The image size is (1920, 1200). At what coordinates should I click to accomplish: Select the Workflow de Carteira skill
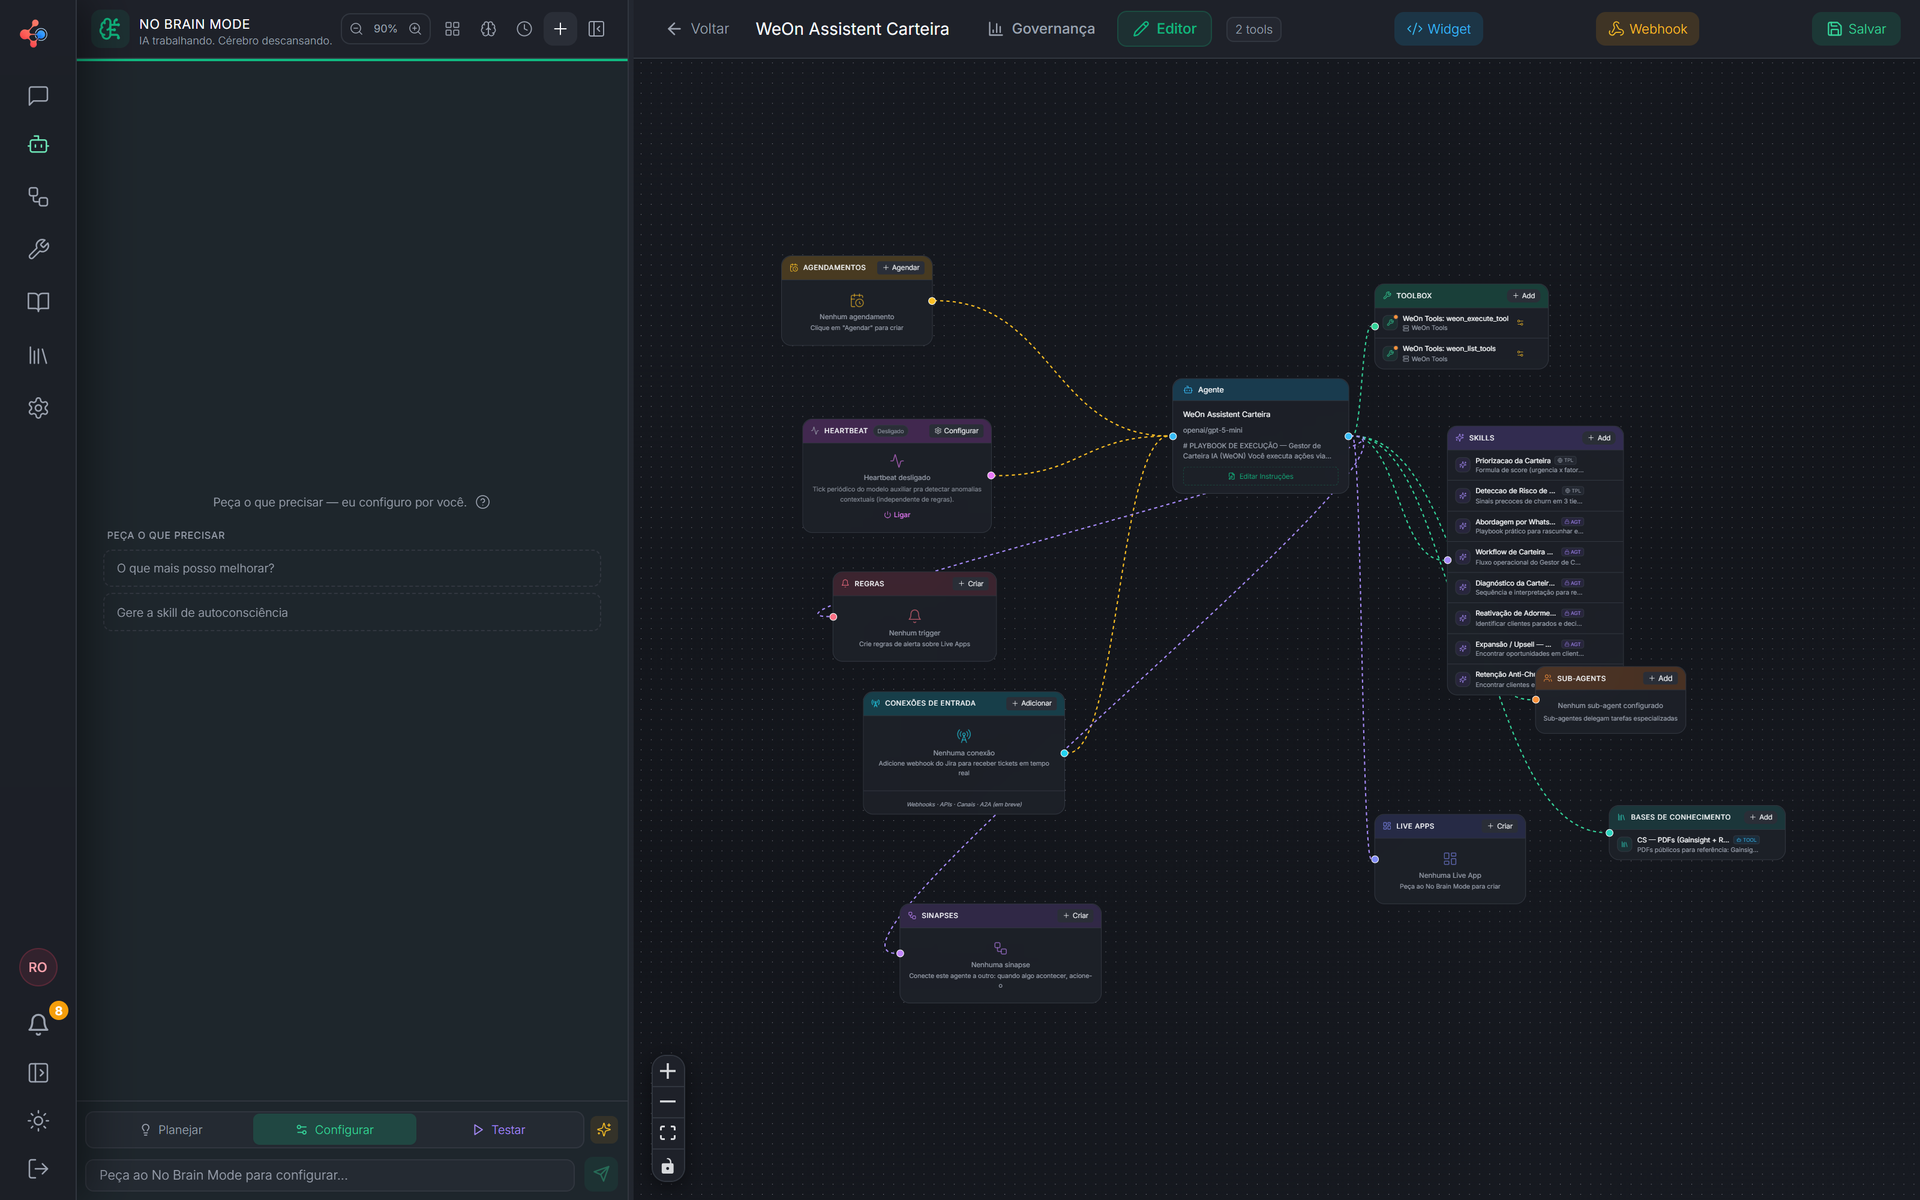(1535, 557)
